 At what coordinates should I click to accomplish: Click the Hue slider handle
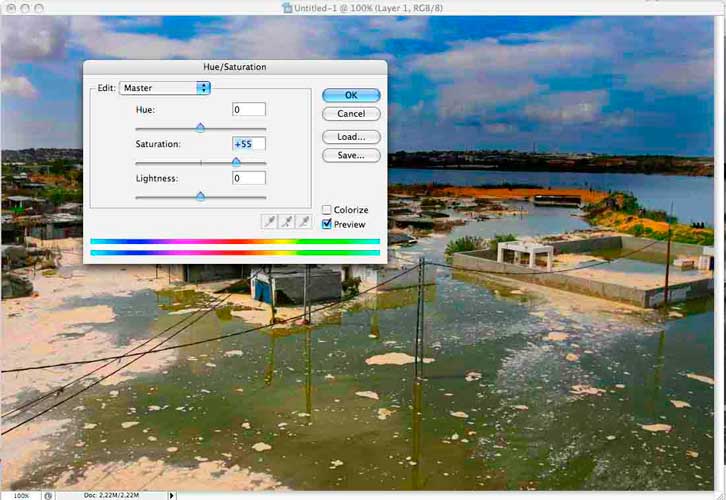click(200, 128)
